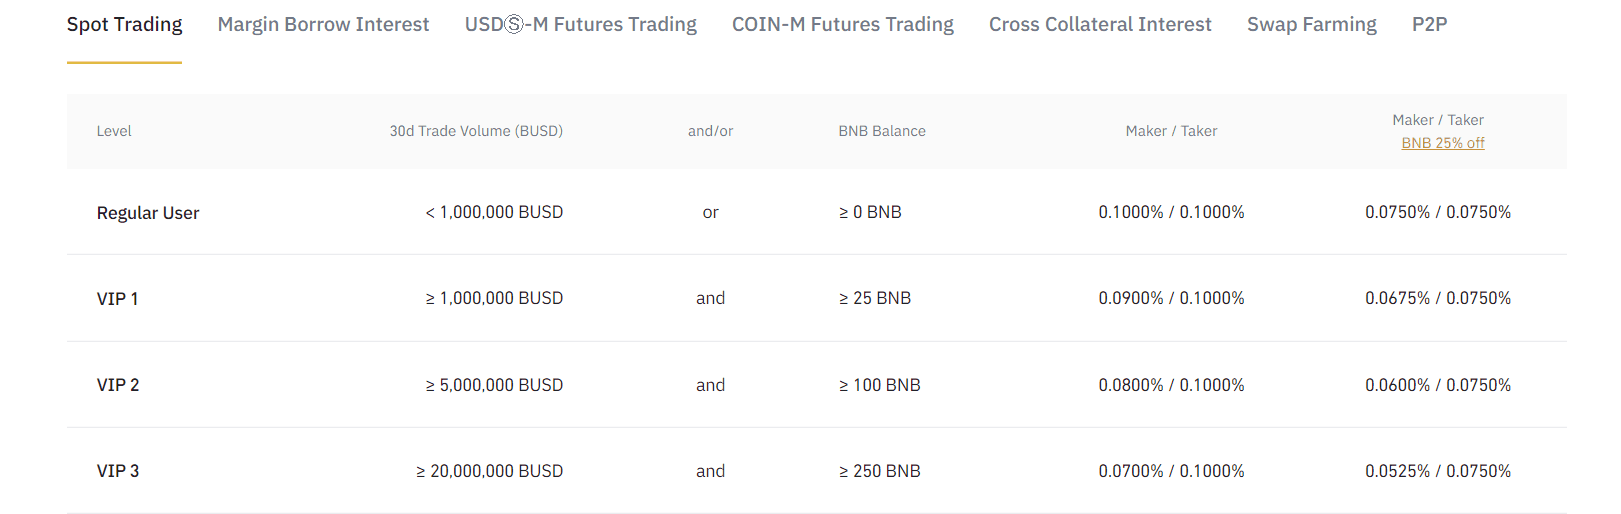Open the Margin Borrow Interest tab

point(323,25)
